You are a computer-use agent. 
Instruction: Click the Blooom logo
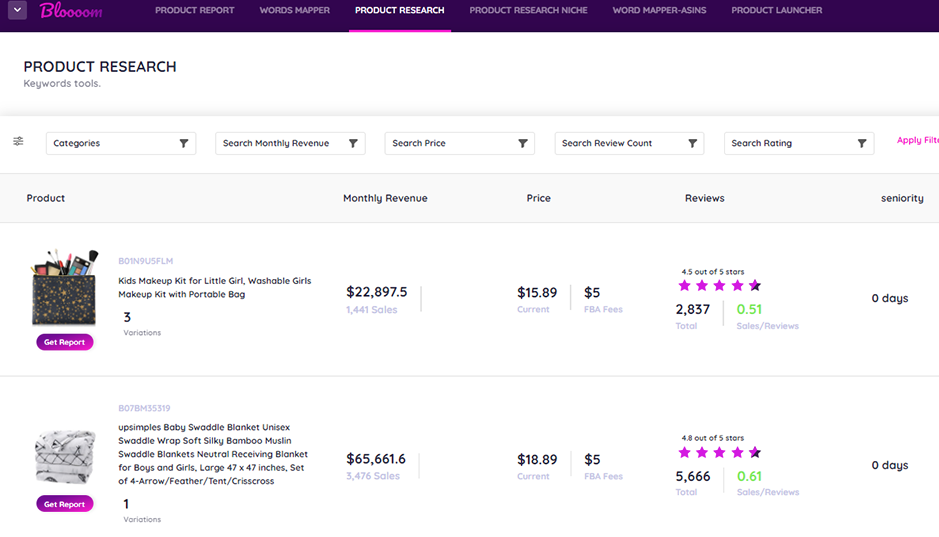click(x=71, y=11)
